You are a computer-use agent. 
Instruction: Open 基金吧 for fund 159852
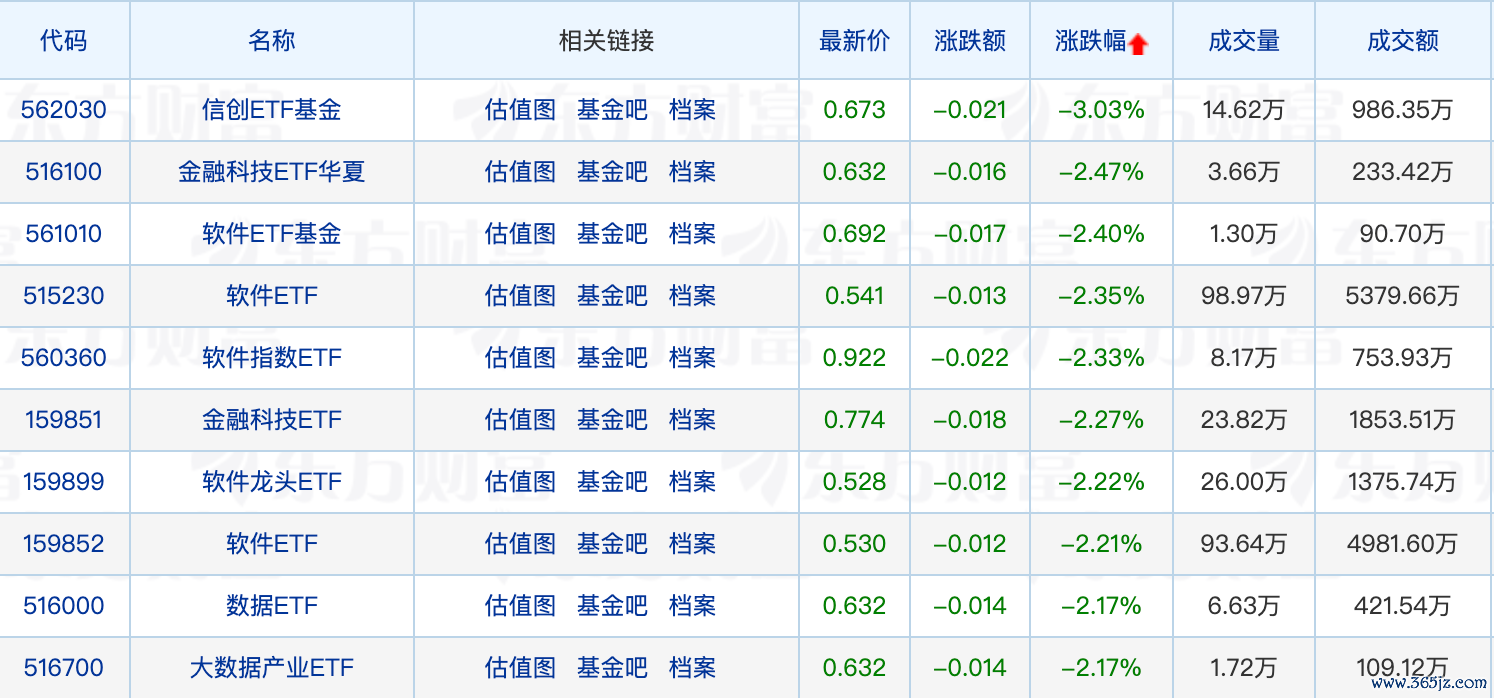click(612, 544)
